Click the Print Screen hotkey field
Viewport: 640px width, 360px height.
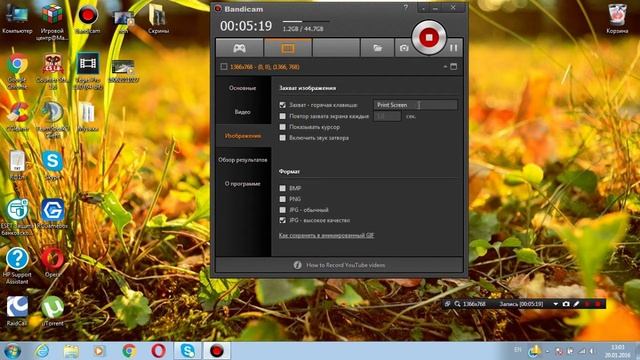point(415,105)
